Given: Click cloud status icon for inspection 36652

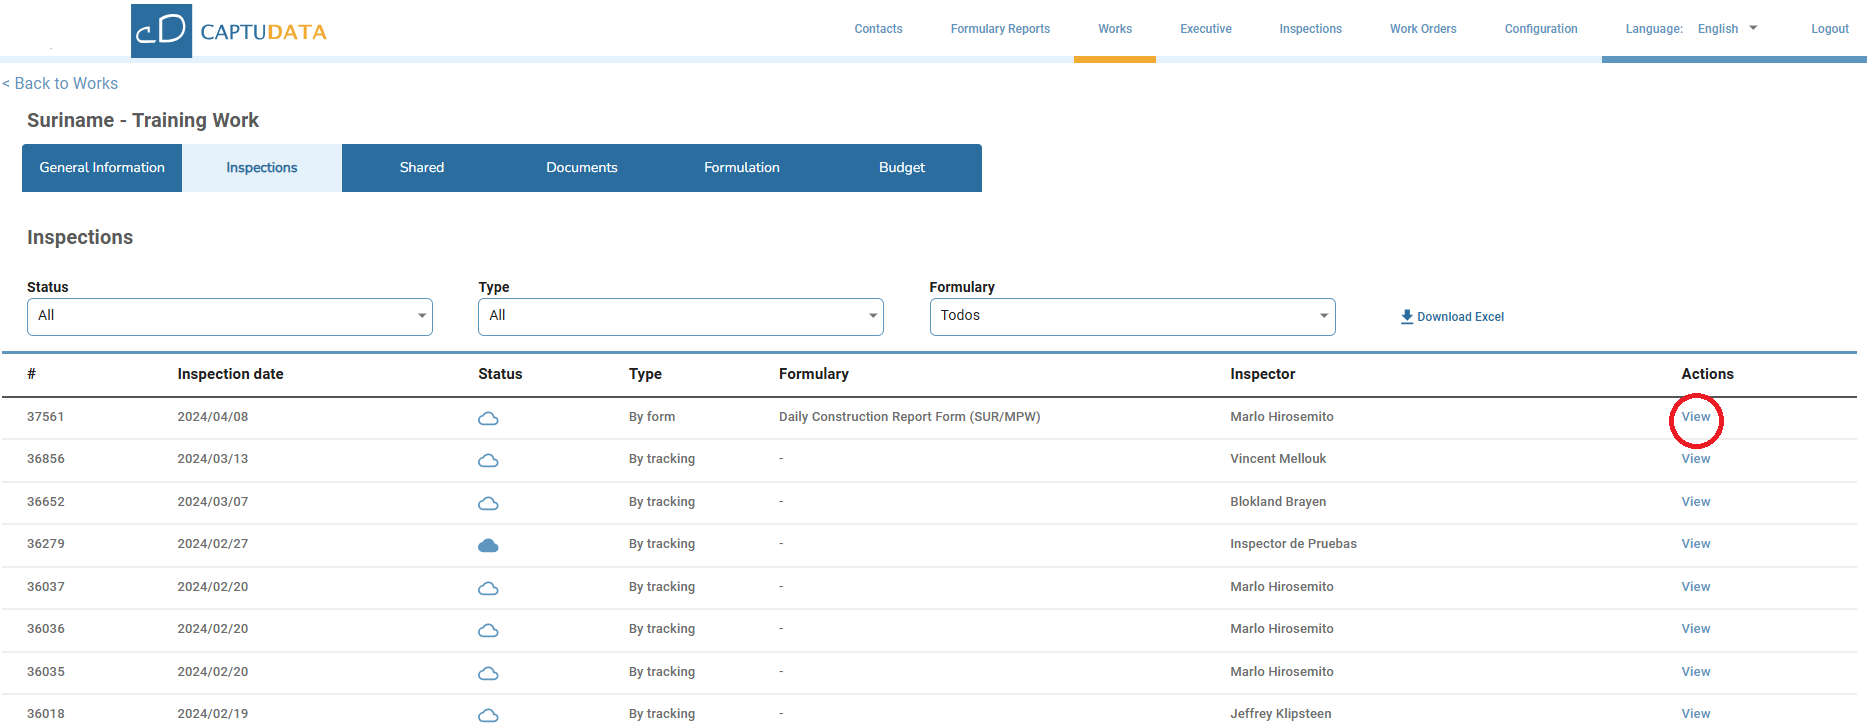Looking at the screenshot, I should pos(488,503).
